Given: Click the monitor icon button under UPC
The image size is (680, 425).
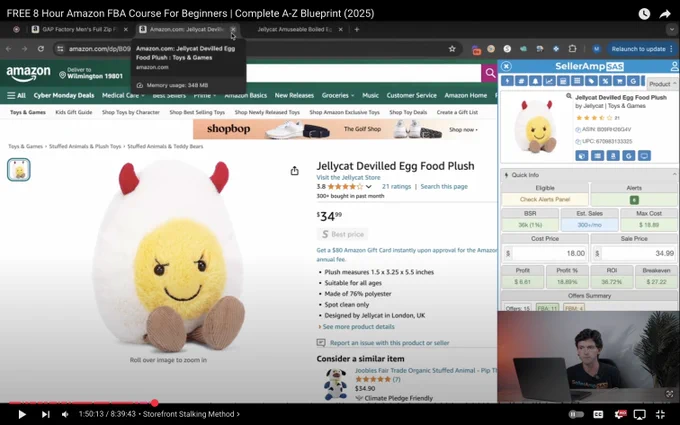Looking at the screenshot, I should click(644, 156).
